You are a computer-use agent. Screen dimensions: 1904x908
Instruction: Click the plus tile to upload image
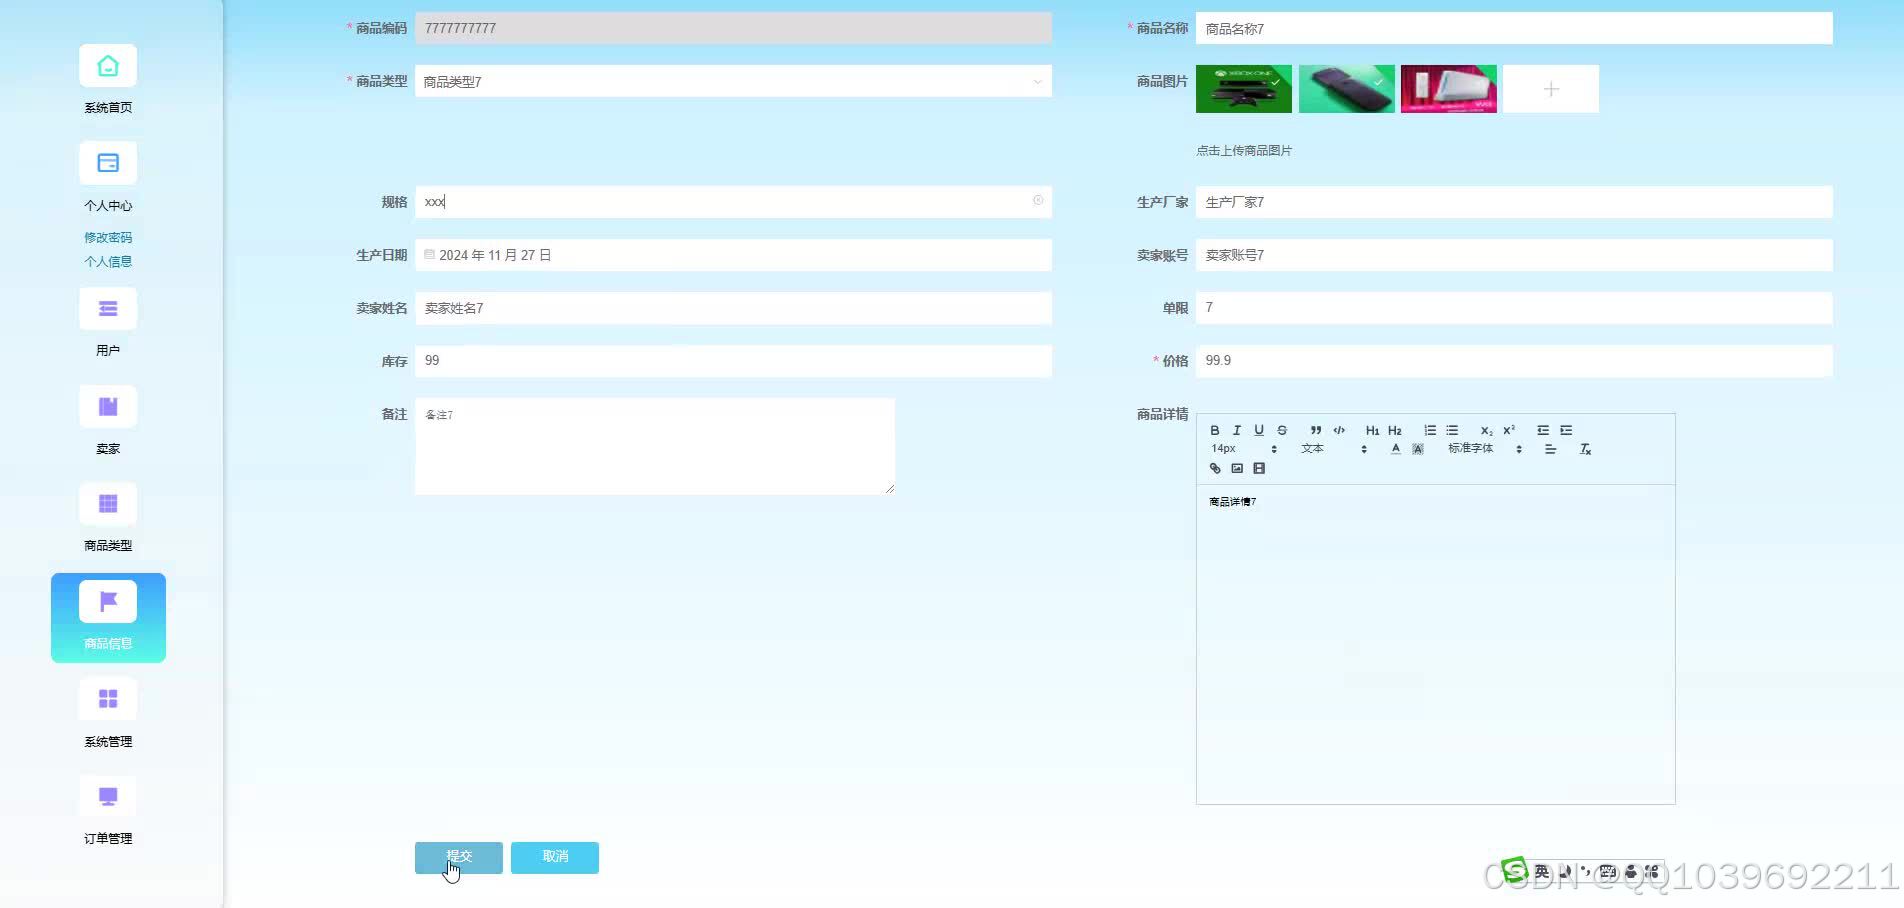(1550, 89)
